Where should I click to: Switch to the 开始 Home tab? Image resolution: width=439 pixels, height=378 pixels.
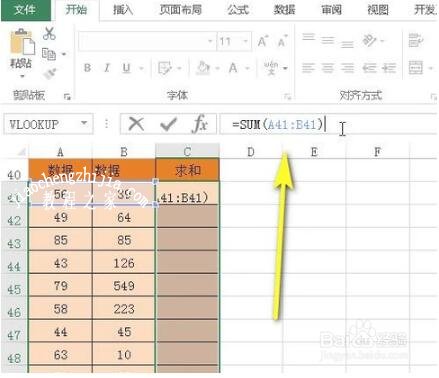(x=76, y=10)
